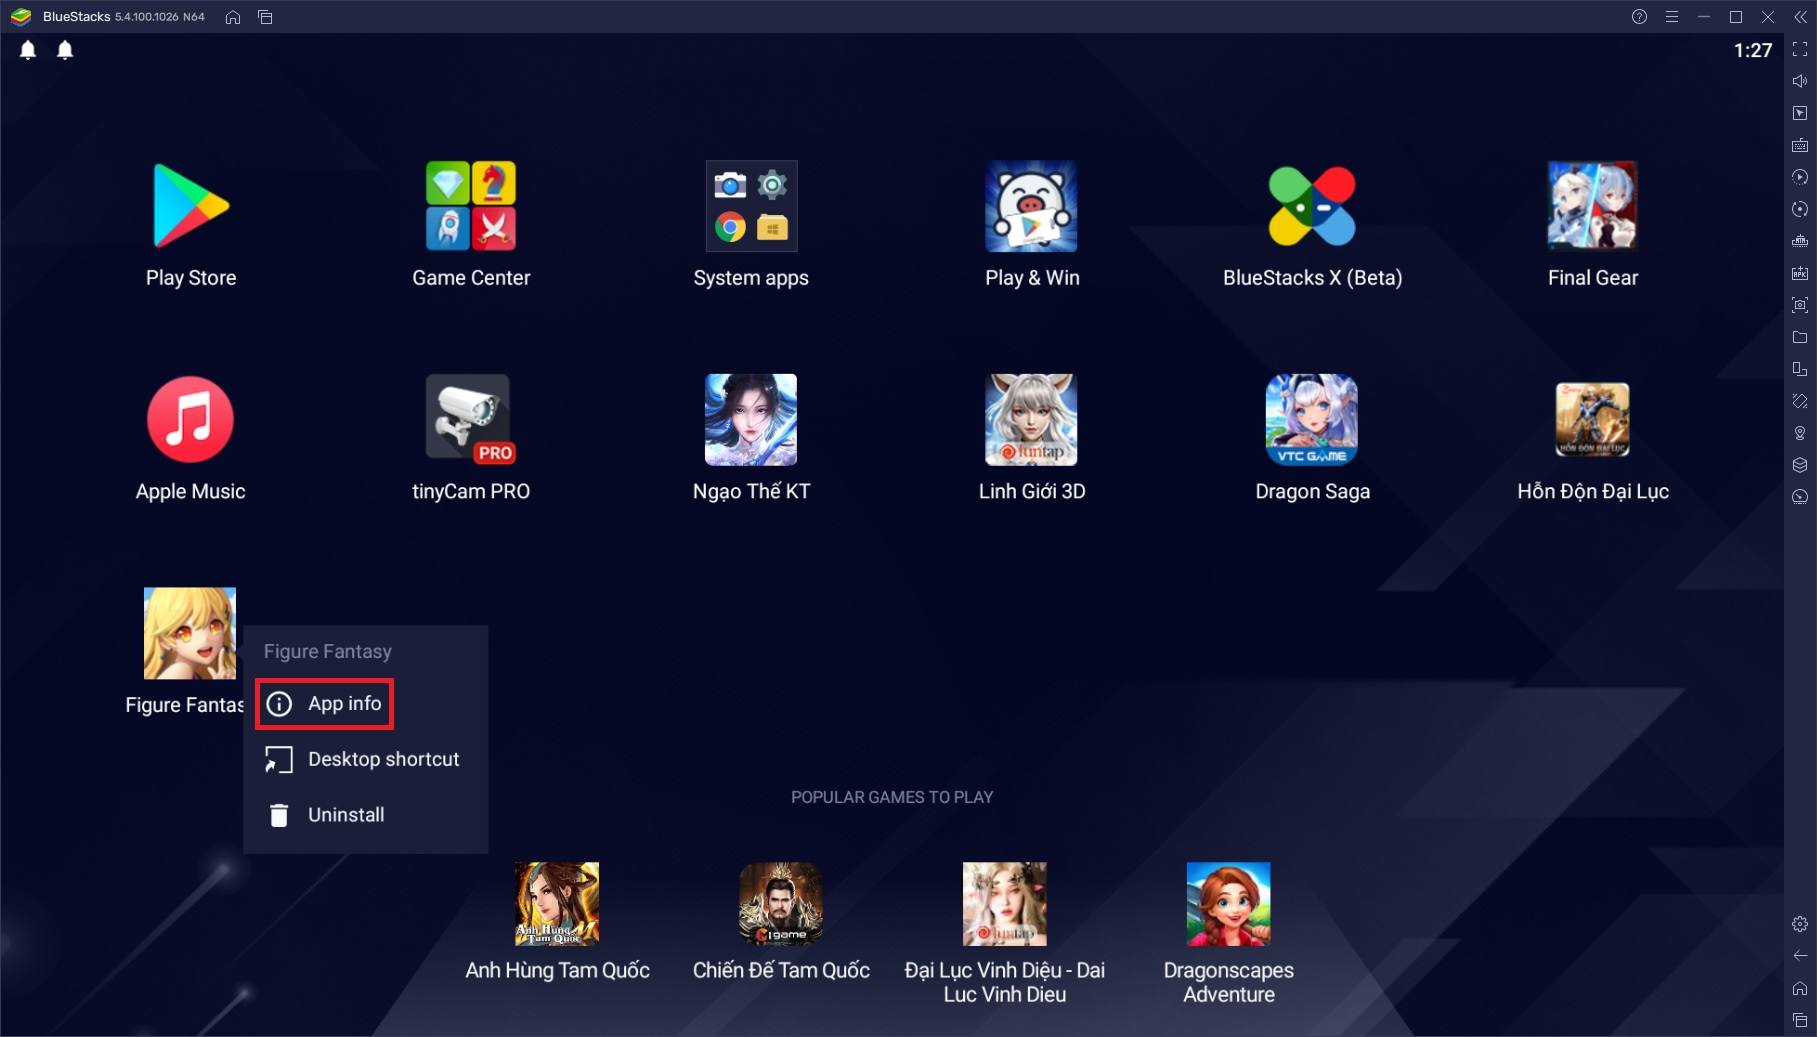This screenshot has height=1037, width=1817.
Task: Click the Figure Fantasy app icon
Action: 190,633
